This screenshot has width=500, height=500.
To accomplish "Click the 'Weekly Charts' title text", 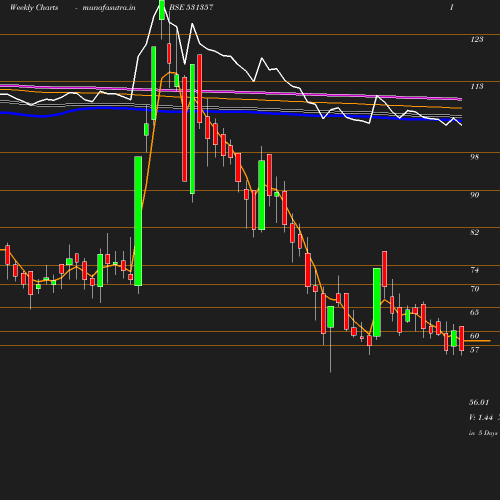I will pos(34,7).
